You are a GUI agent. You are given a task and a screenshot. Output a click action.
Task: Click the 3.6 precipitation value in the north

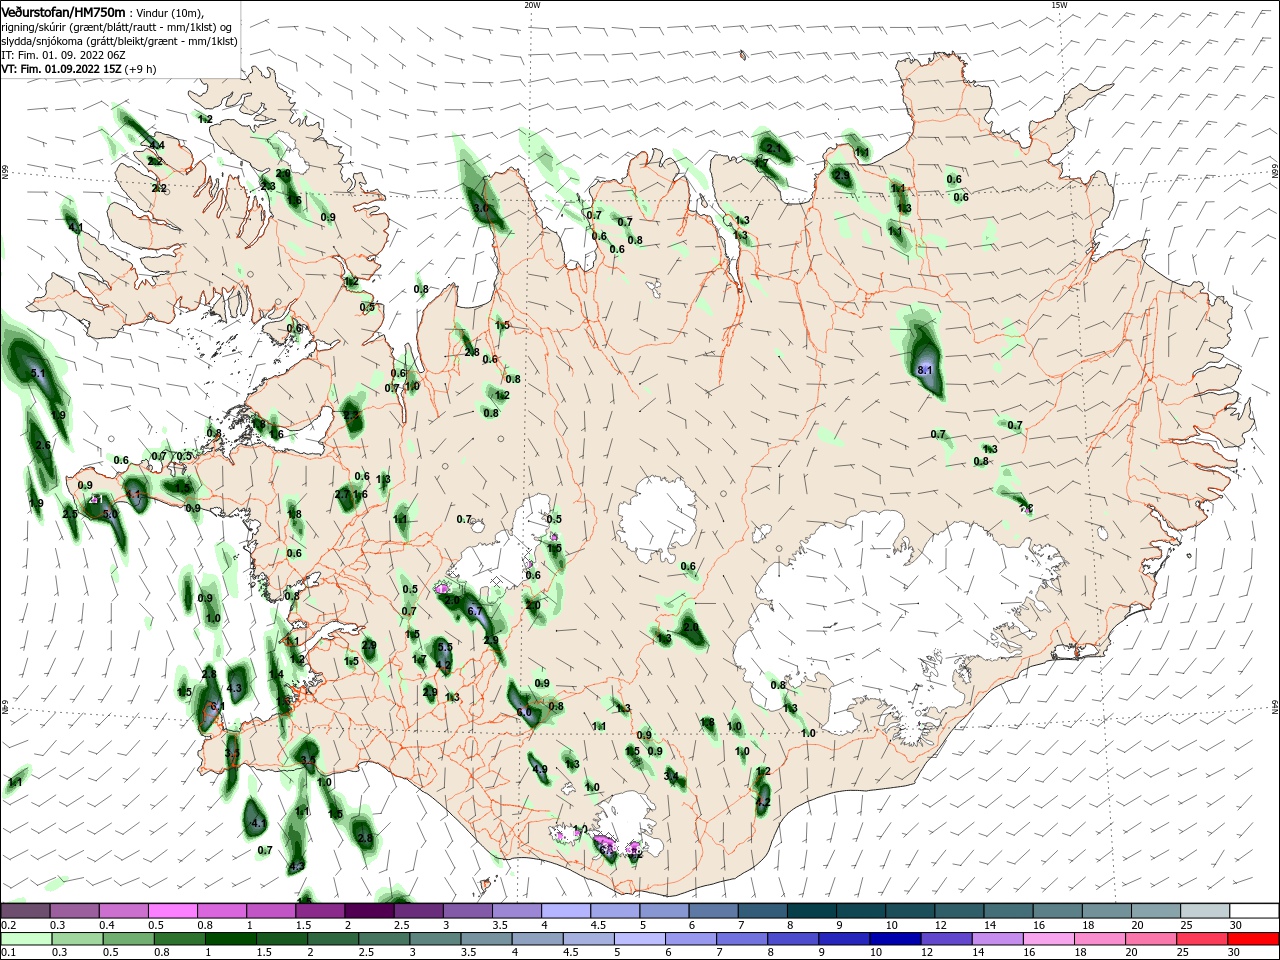tap(481, 208)
